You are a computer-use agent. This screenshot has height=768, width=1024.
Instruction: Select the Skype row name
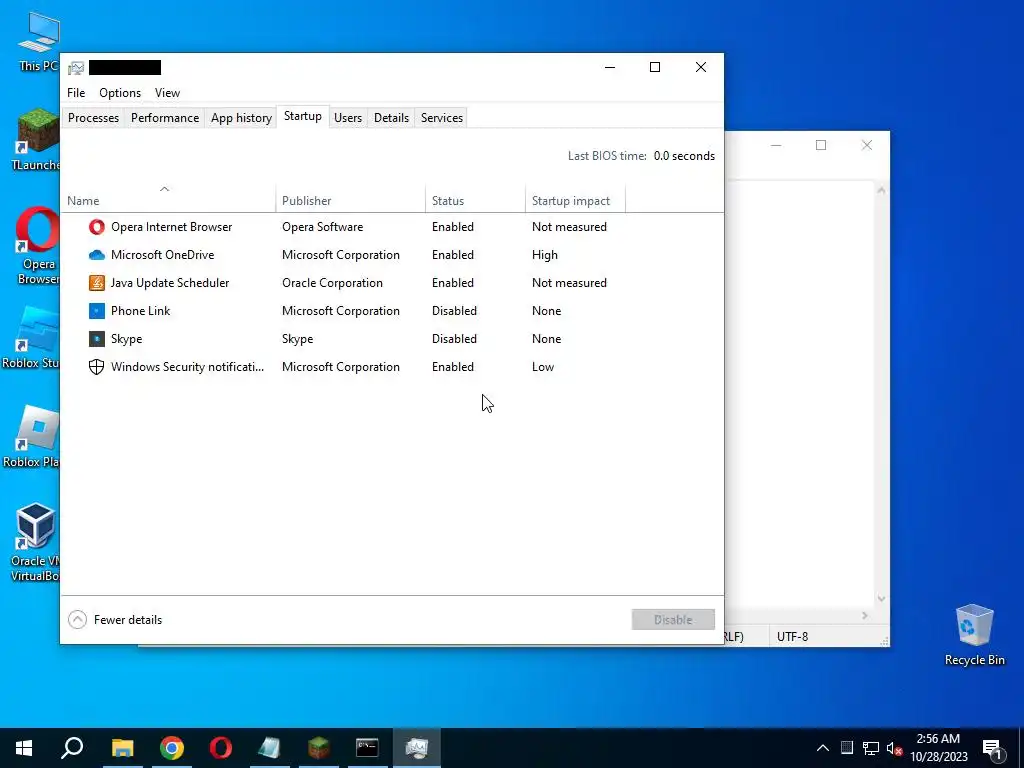click(126, 339)
